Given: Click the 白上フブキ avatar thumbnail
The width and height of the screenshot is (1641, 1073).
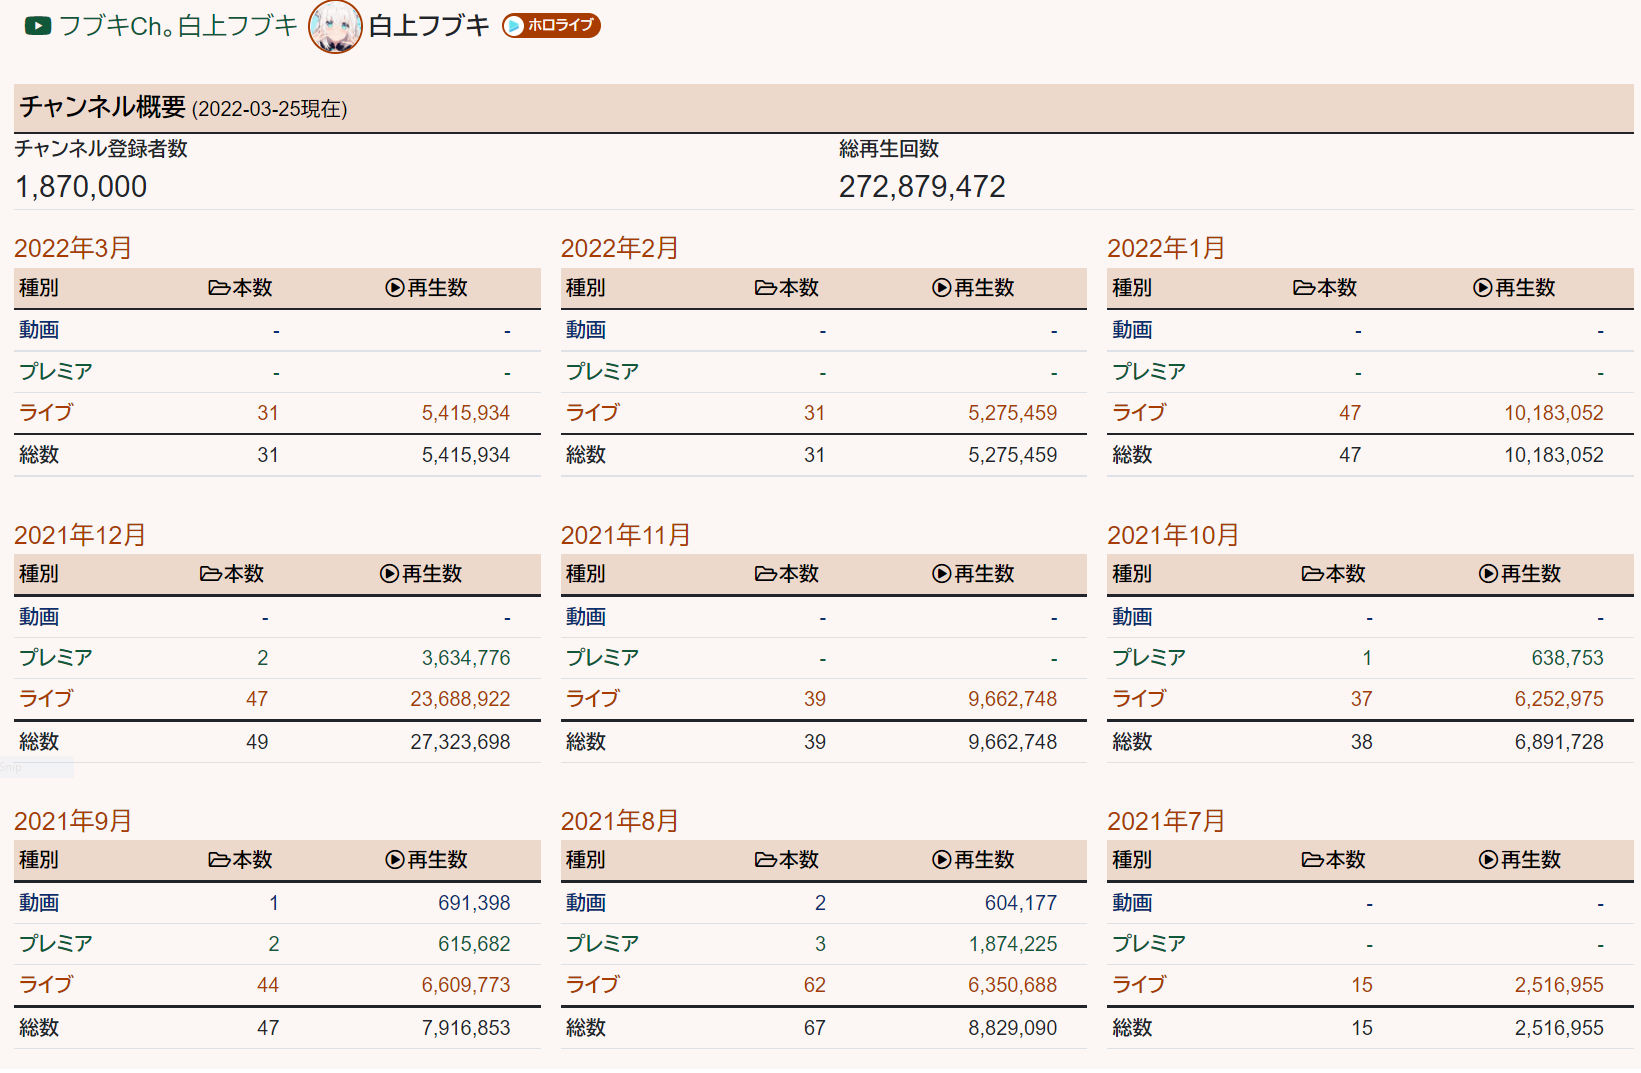Looking at the screenshot, I should tap(335, 27).
